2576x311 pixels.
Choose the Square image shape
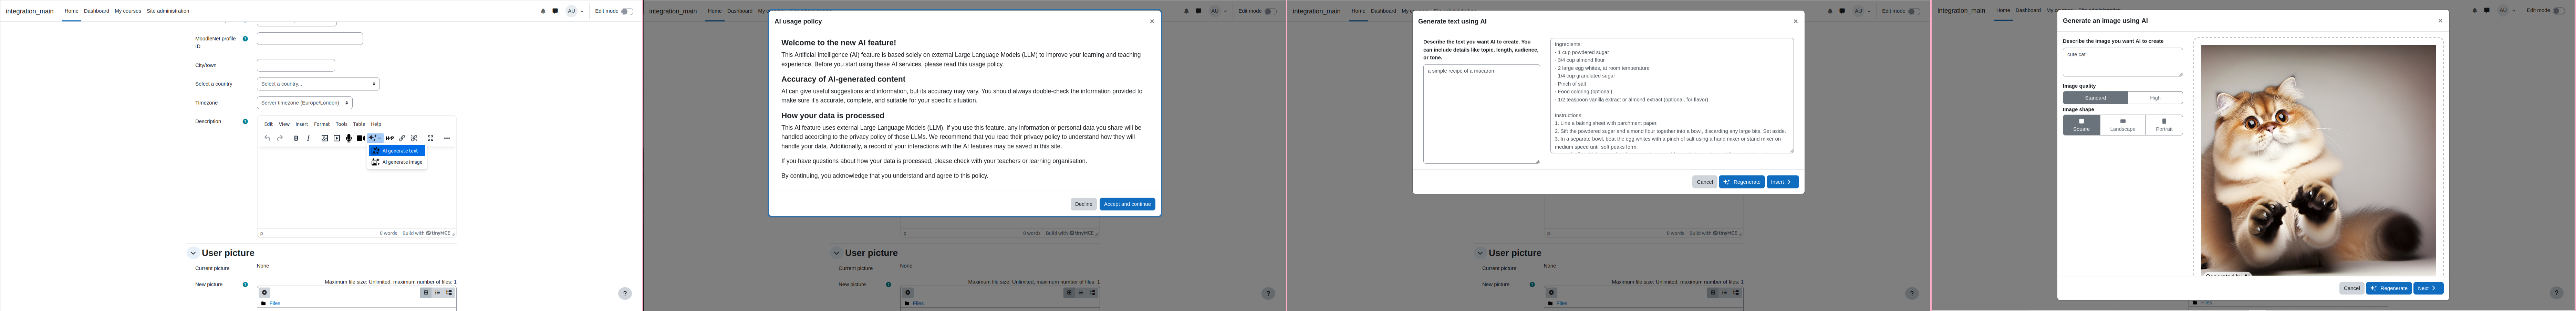click(x=2081, y=125)
